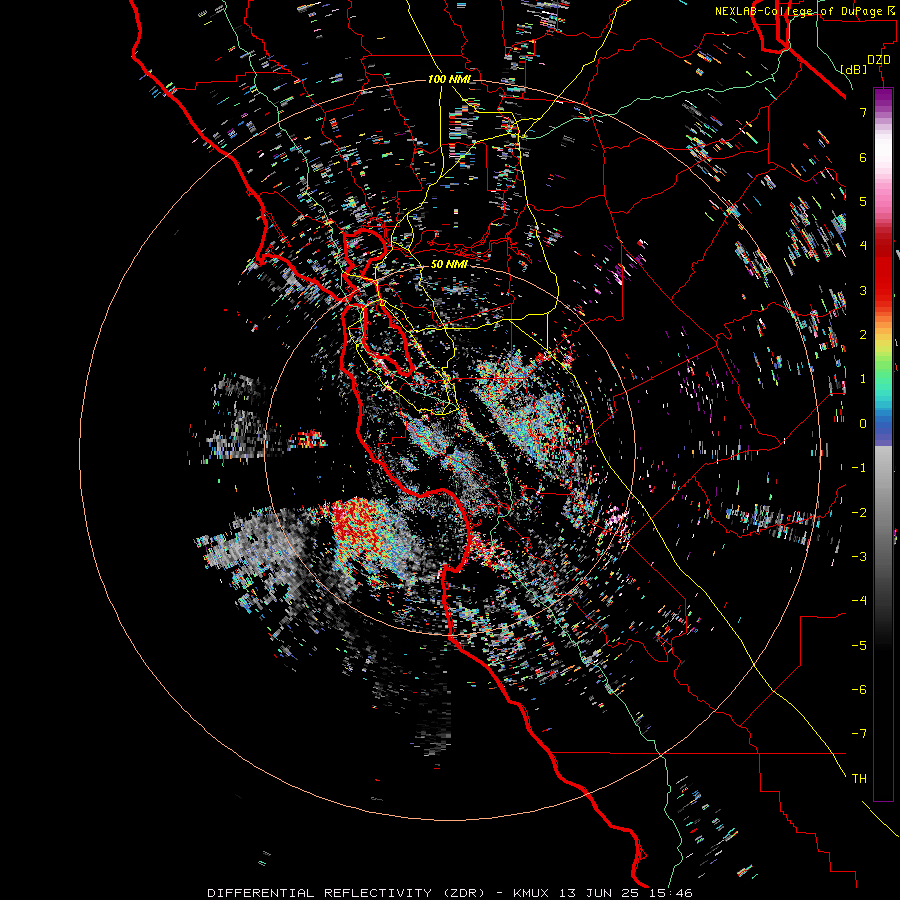Click the "1" value on color scale

click(x=863, y=379)
